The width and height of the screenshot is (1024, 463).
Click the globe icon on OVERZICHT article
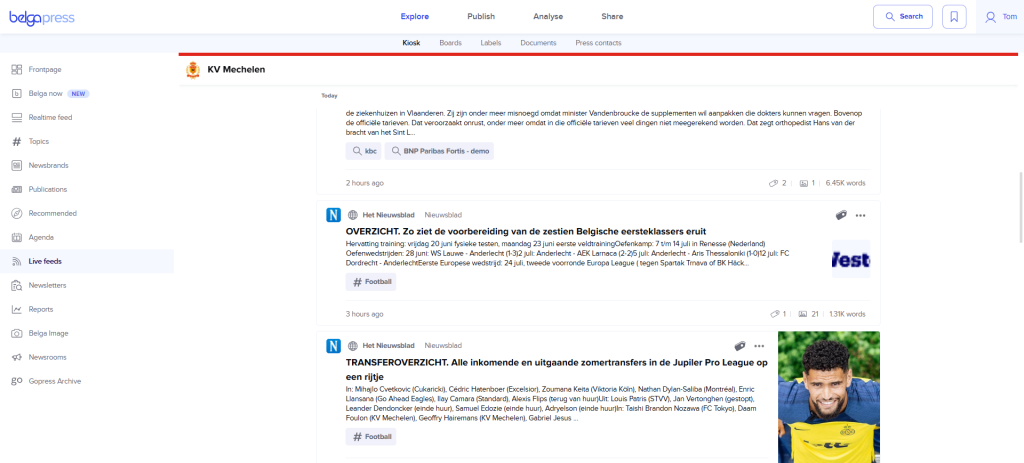point(353,215)
